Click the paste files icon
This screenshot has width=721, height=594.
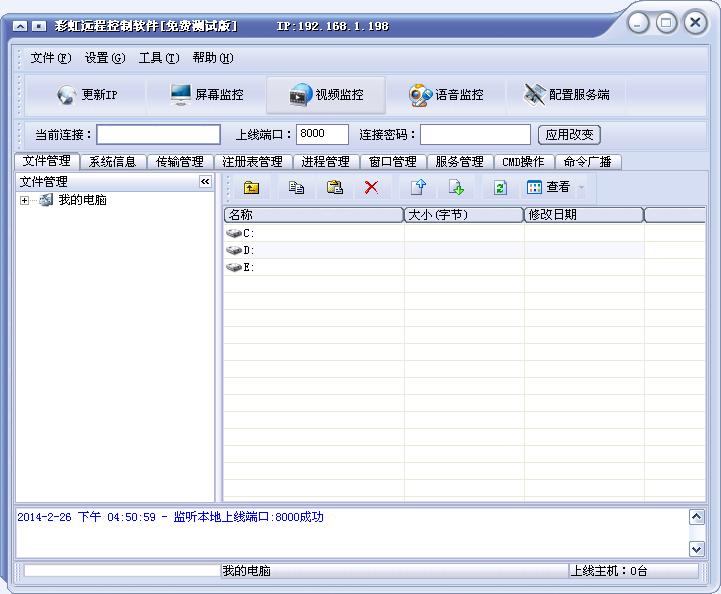[335, 188]
